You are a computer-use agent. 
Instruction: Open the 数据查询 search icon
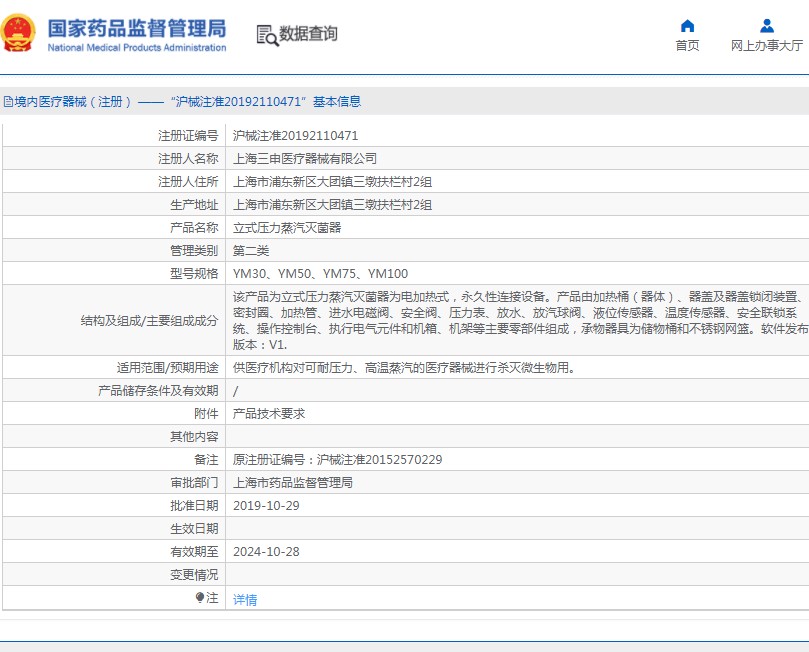267,35
